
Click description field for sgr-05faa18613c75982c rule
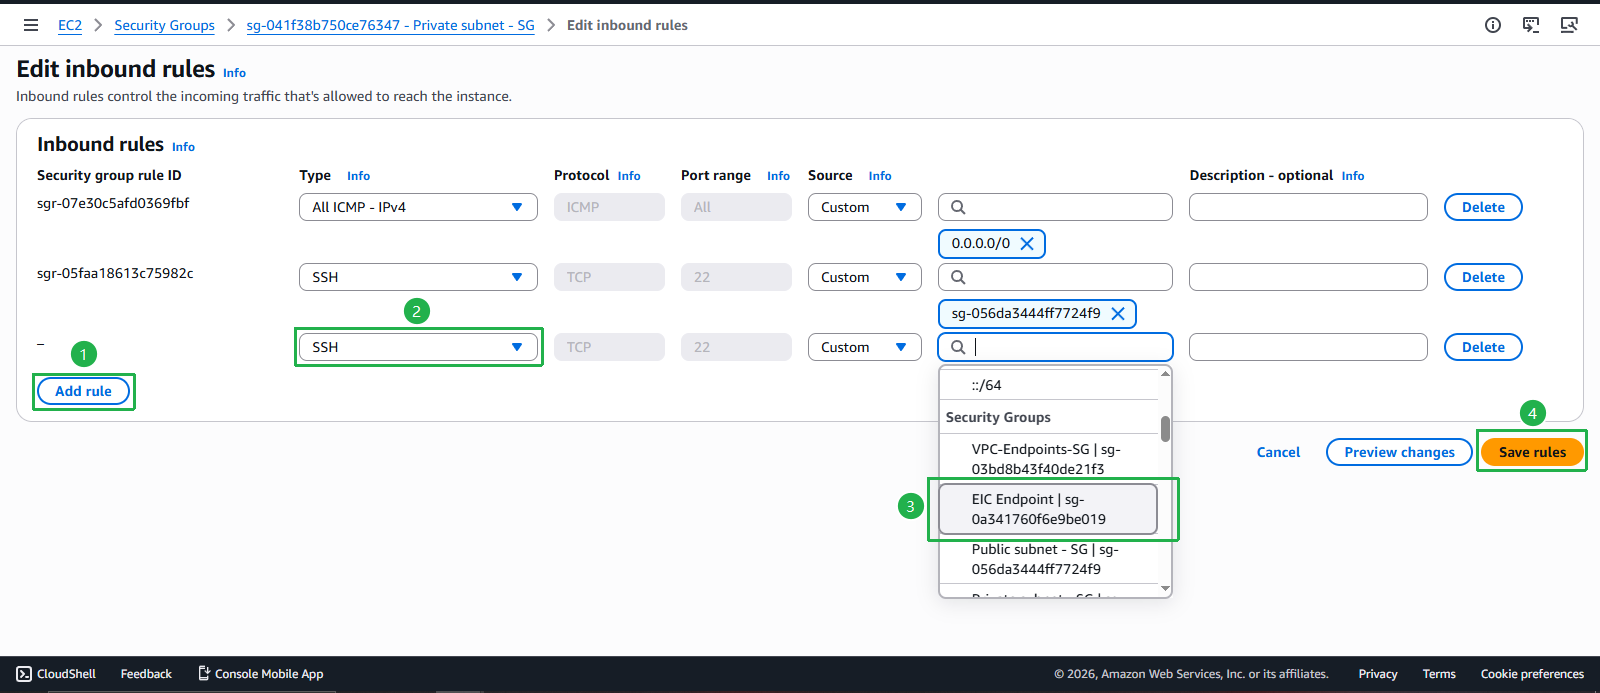pos(1308,277)
